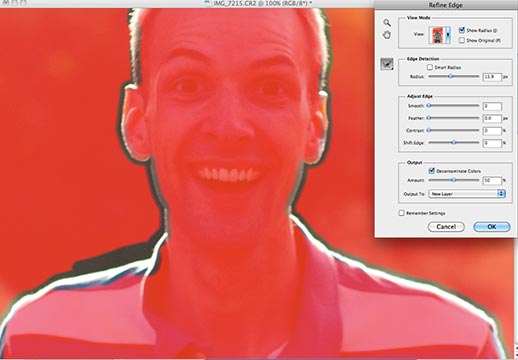Enable Show Original checkbox
This screenshot has height=360, width=518.
point(462,40)
